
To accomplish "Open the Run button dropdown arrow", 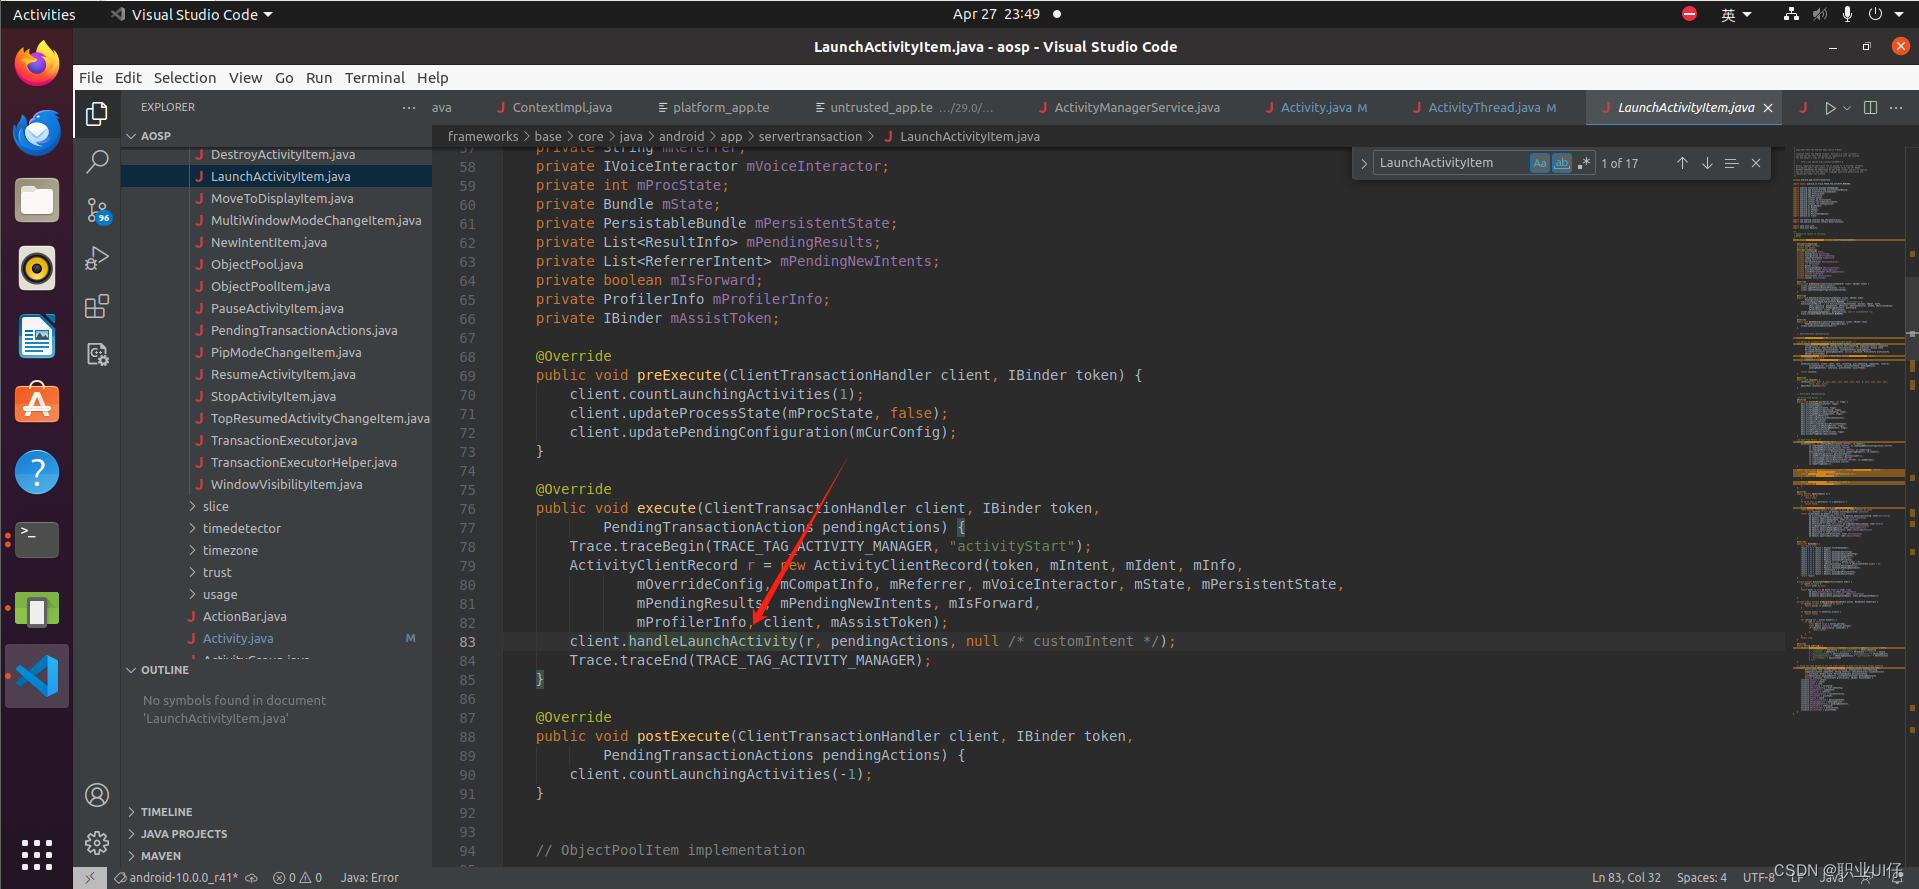I will (1847, 108).
